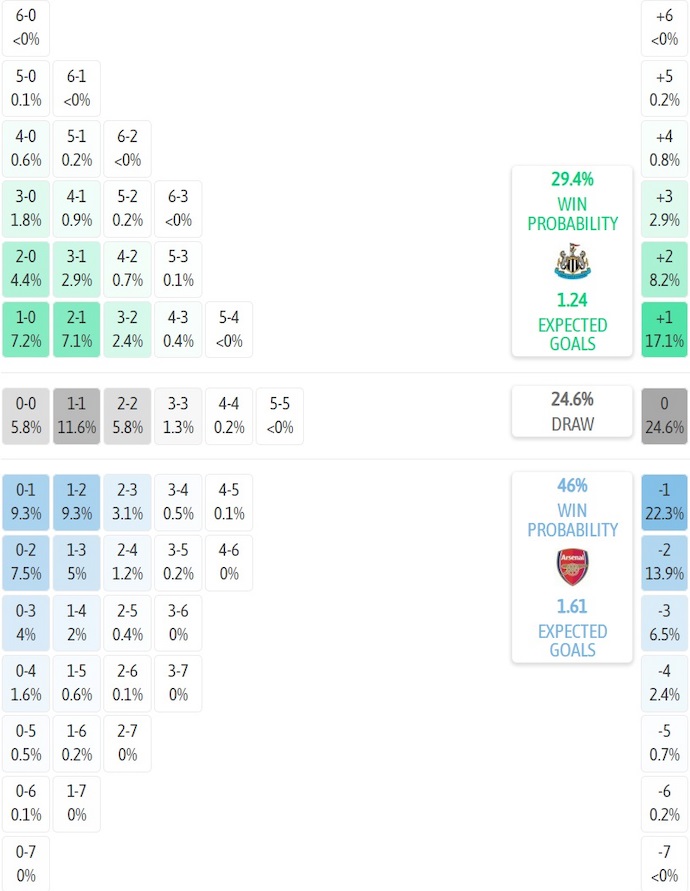Select the +2 goal margin cell

[x=664, y=269]
